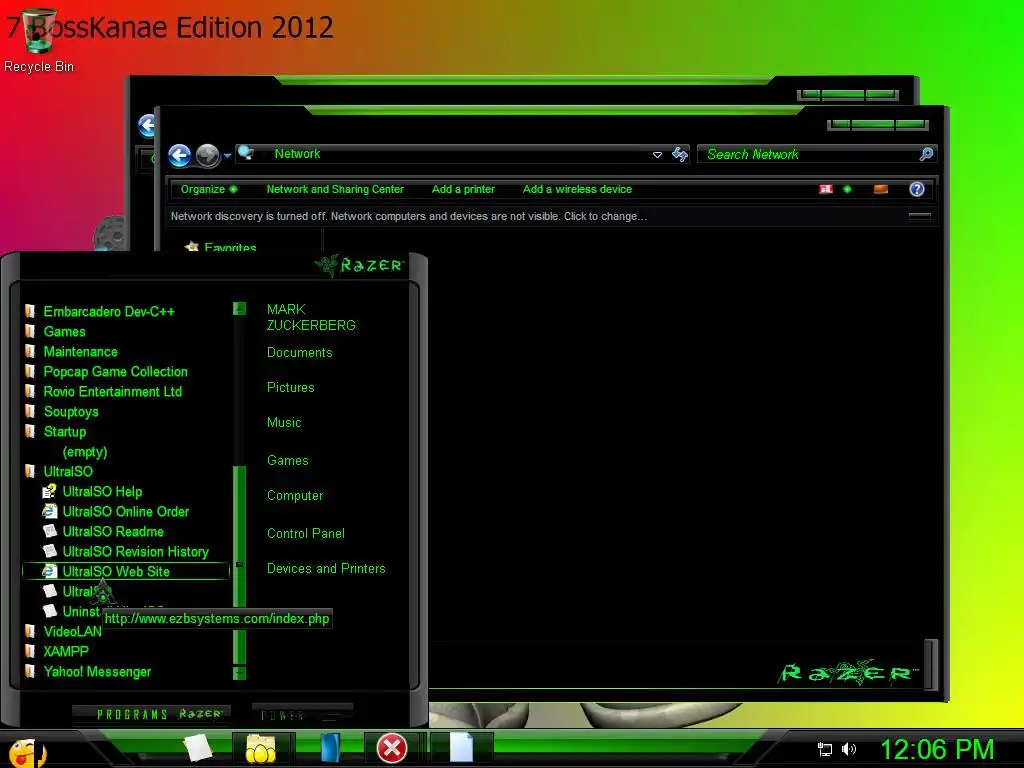1024x768 pixels.
Task: Toggle the preview pane icon
Action: point(881,189)
